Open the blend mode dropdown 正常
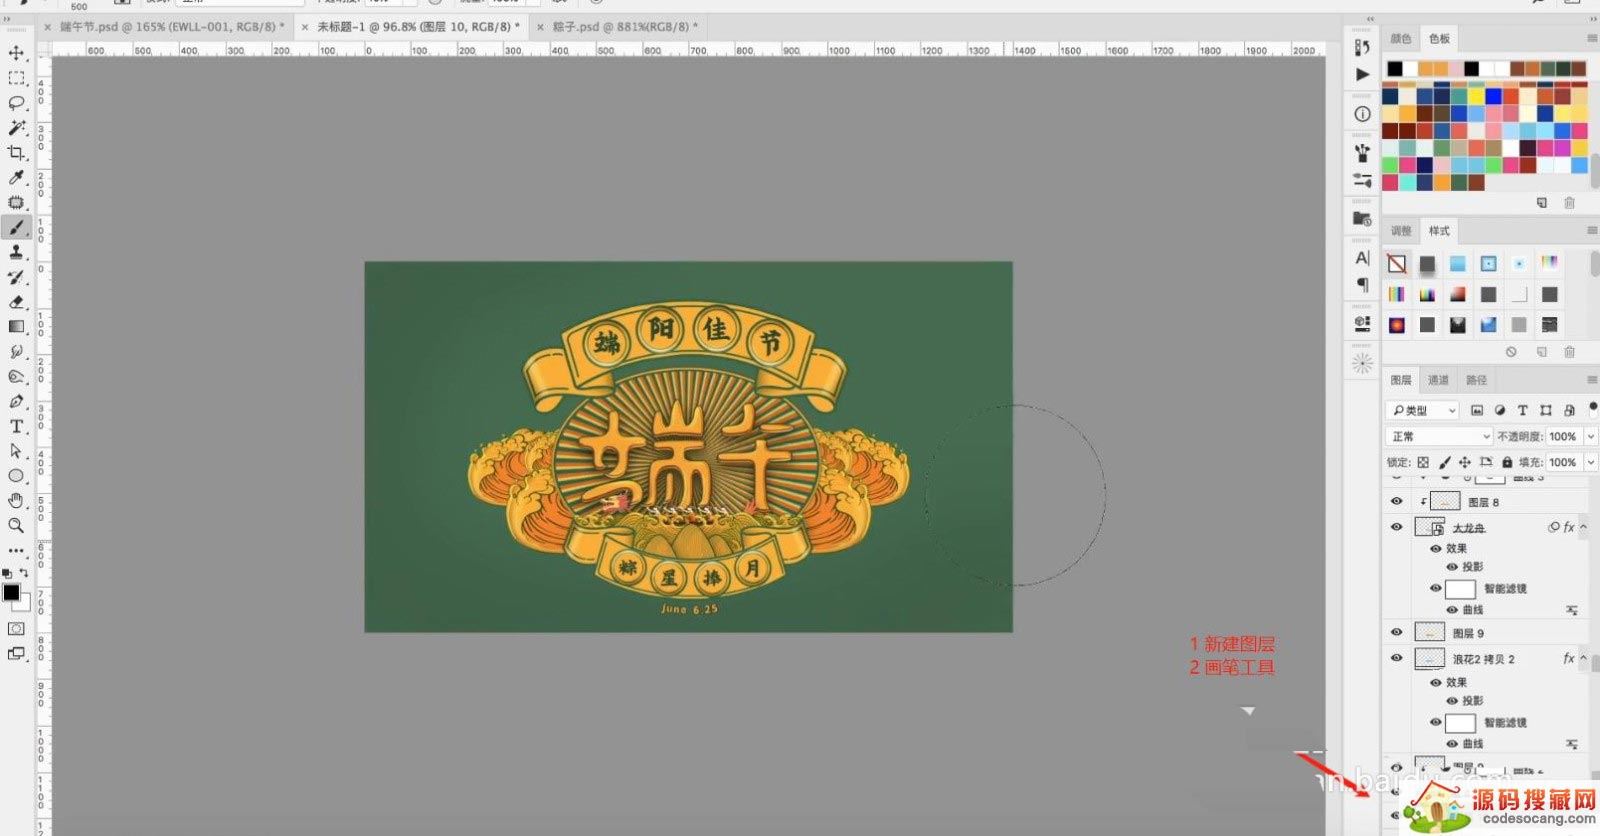This screenshot has width=1600, height=836. click(1438, 437)
